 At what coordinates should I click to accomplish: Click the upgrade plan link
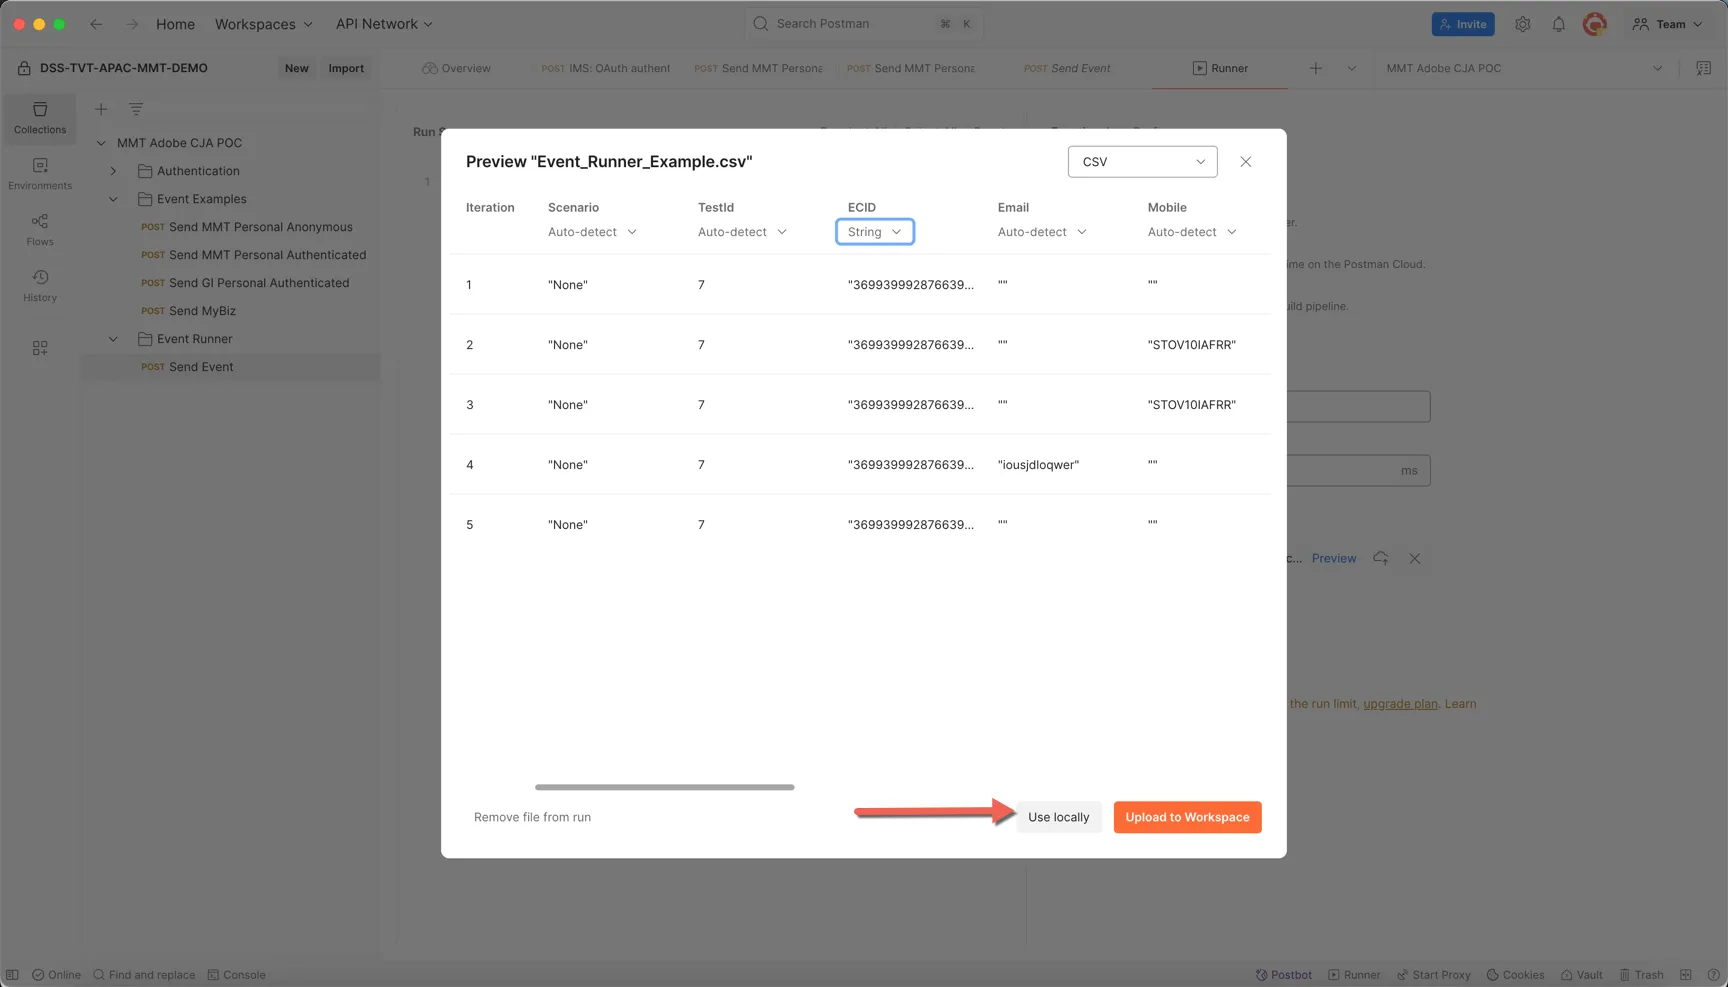click(1400, 704)
